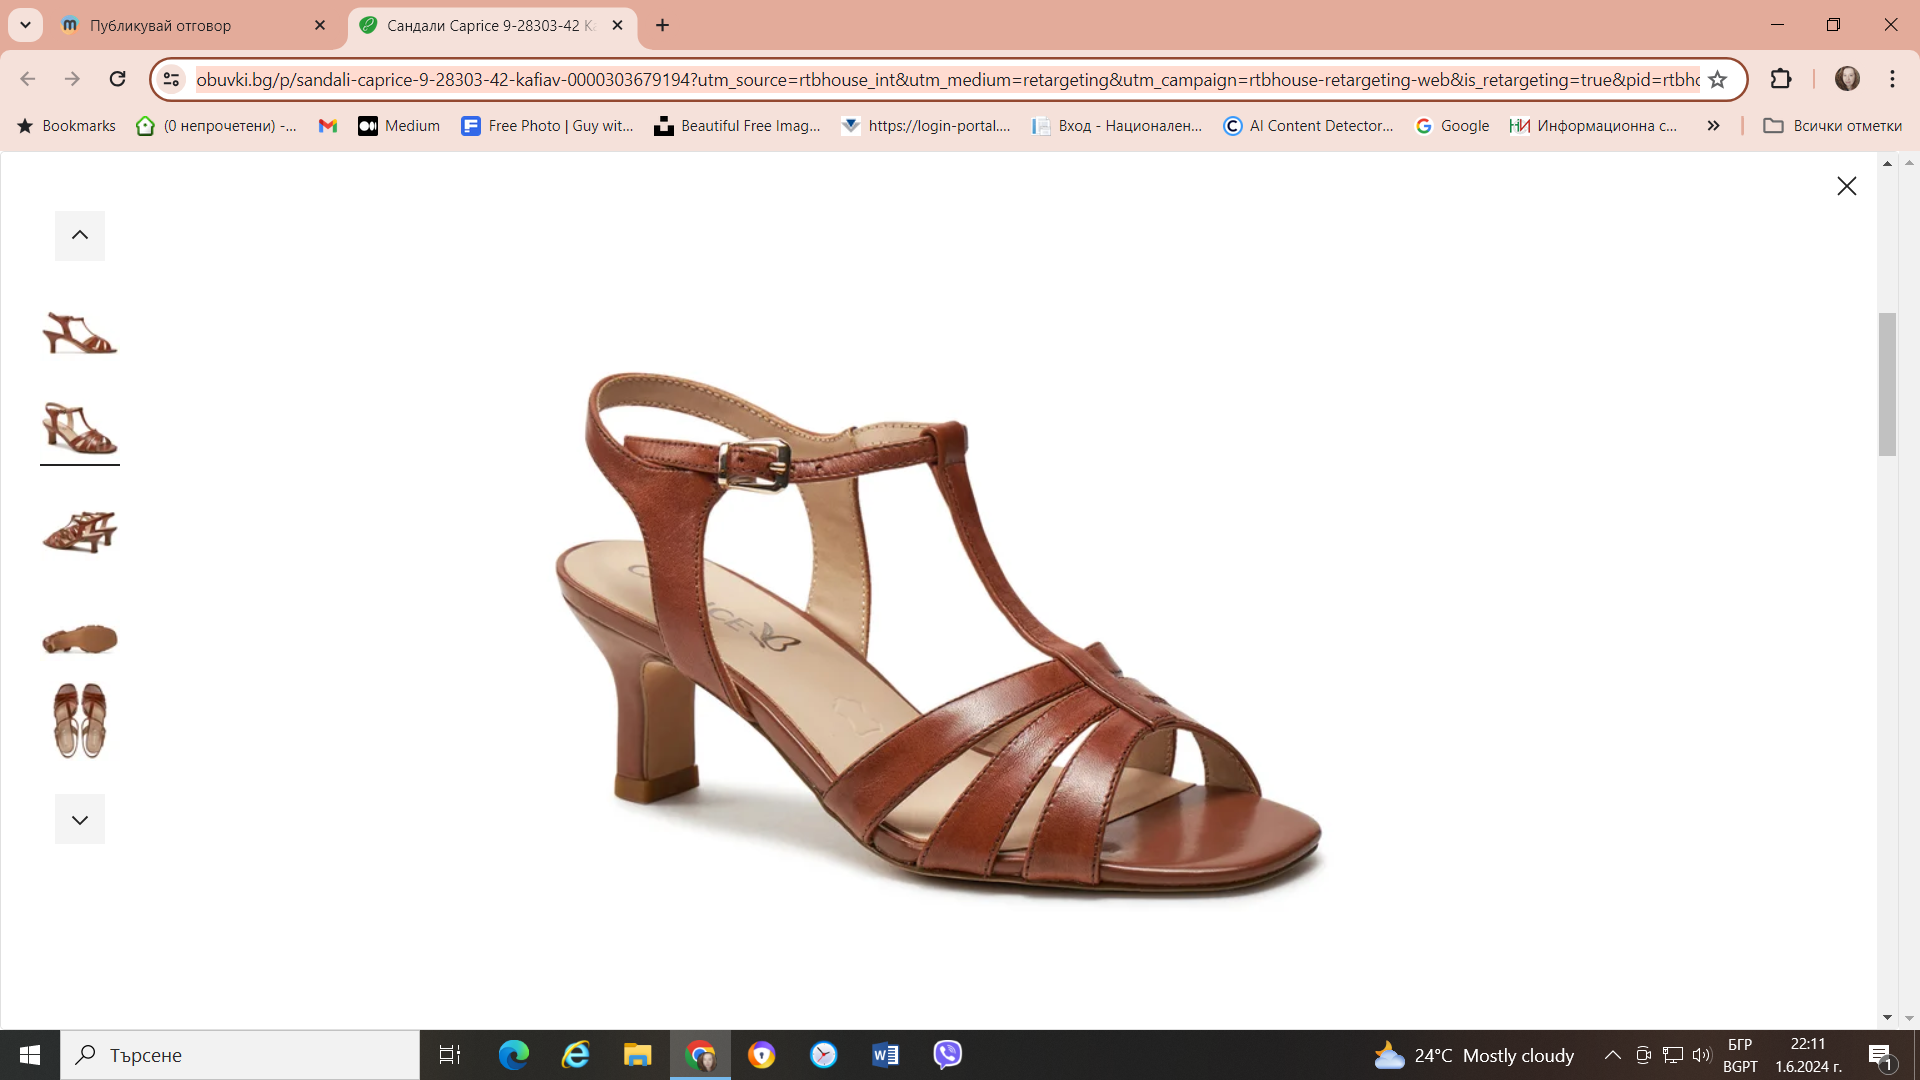Open the tab search dropdown arrow
This screenshot has height=1080, width=1920.
pyautogui.click(x=25, y=25)
